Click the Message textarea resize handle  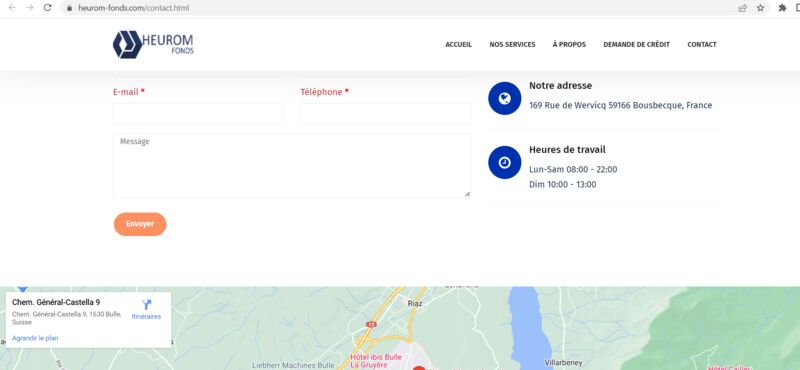pos(467,193)
